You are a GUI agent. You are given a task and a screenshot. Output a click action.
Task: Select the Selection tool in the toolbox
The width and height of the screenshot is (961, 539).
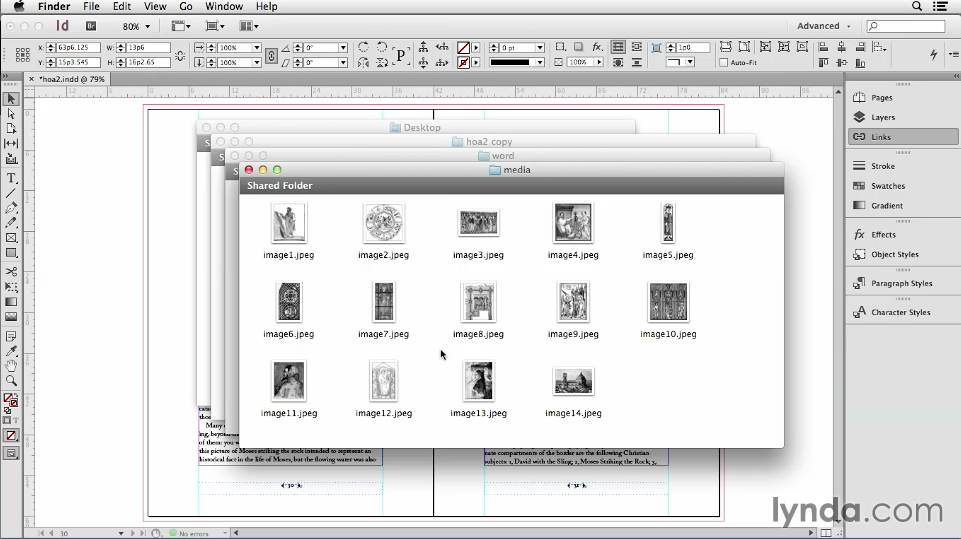11,99
